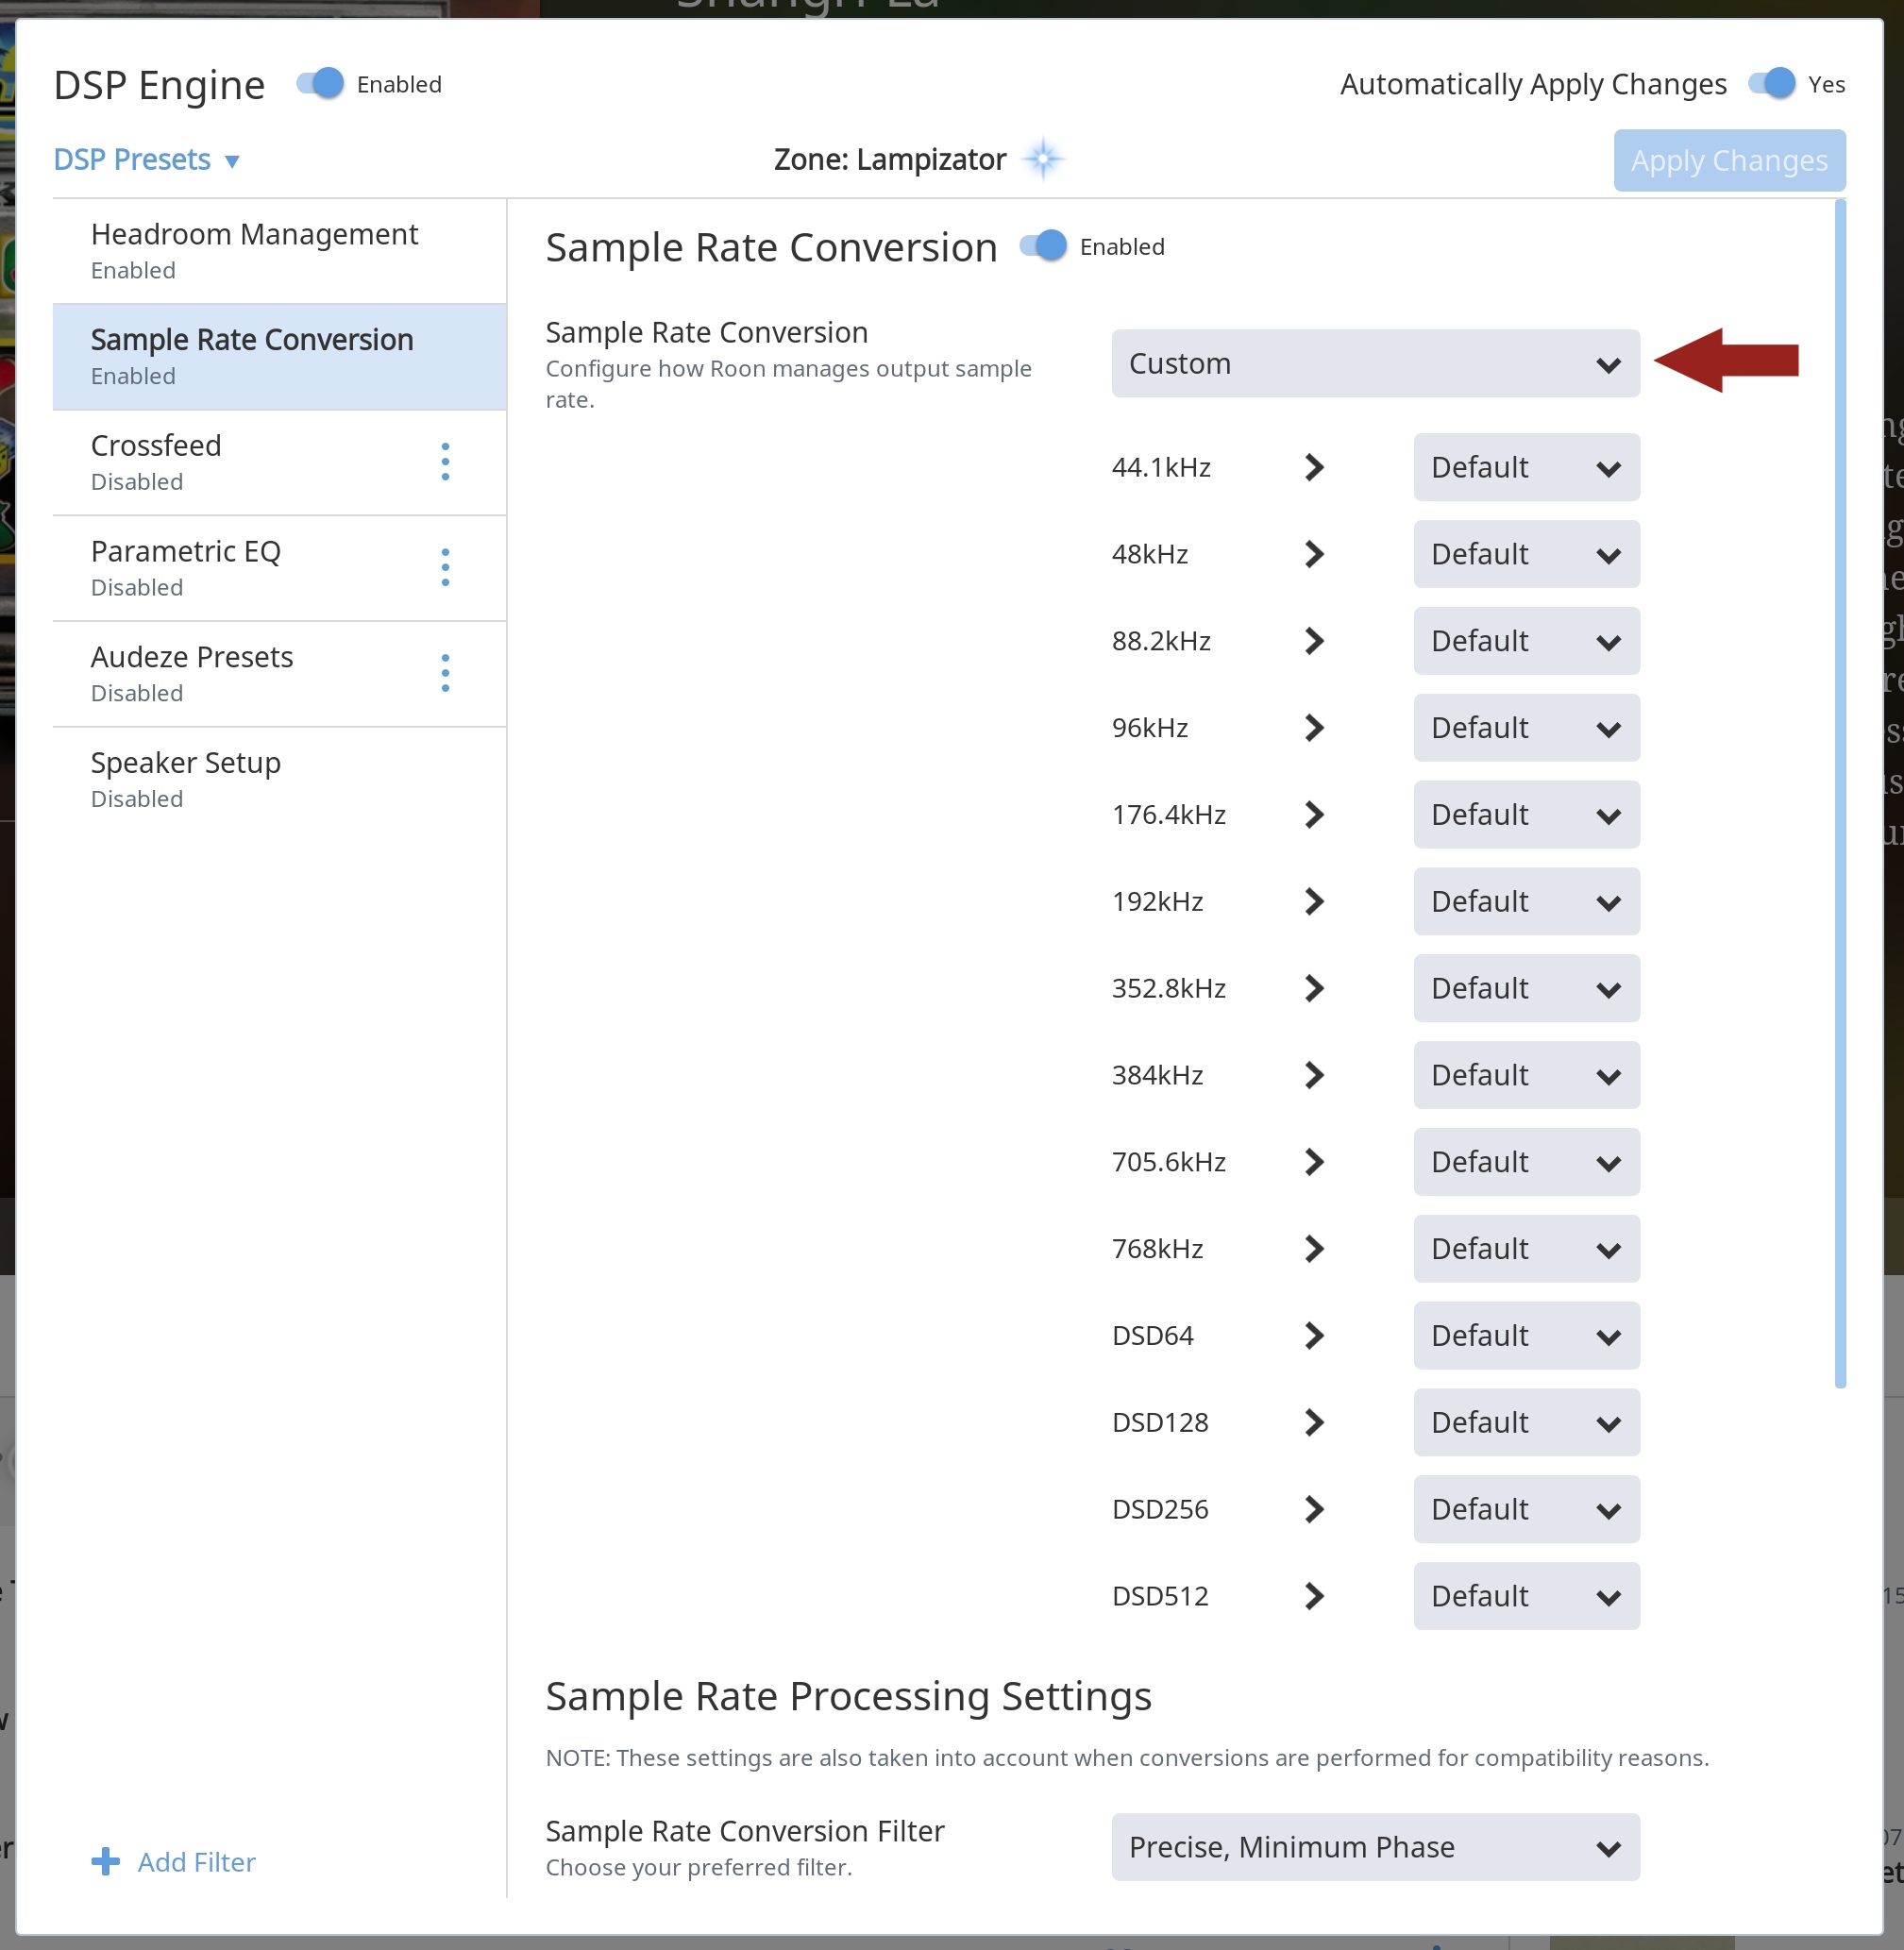
Task: Click the signal path star icon
Action: (1043, 159)
